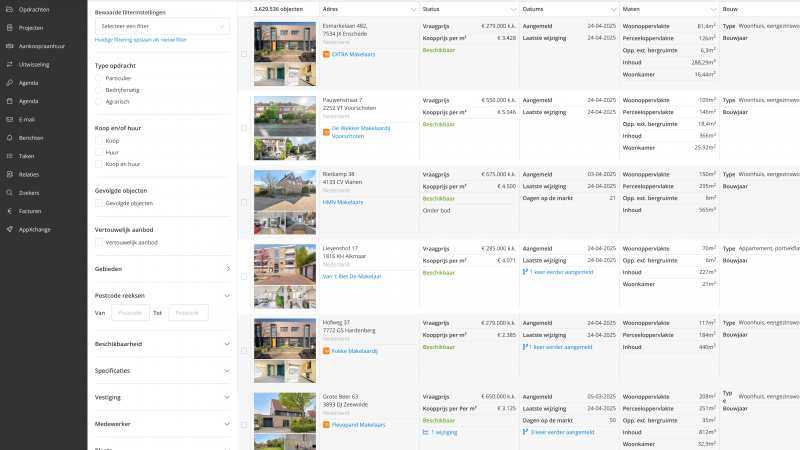Click the Postcode 'Van' input field
This screenshot has height=450, width=800.
tap(130, 312)
